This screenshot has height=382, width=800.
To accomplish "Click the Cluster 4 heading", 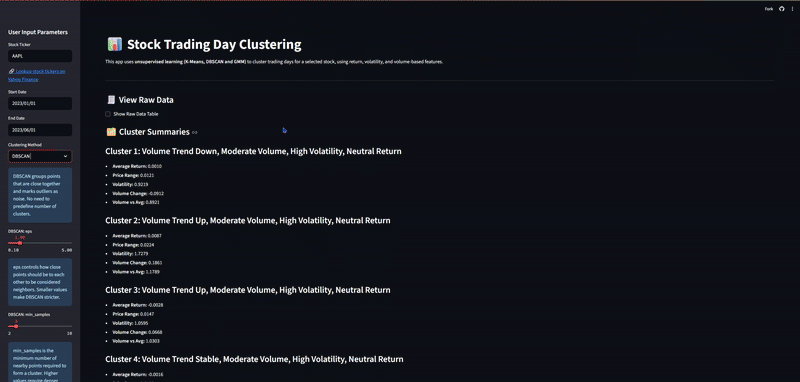I will (x=254, y=359).
